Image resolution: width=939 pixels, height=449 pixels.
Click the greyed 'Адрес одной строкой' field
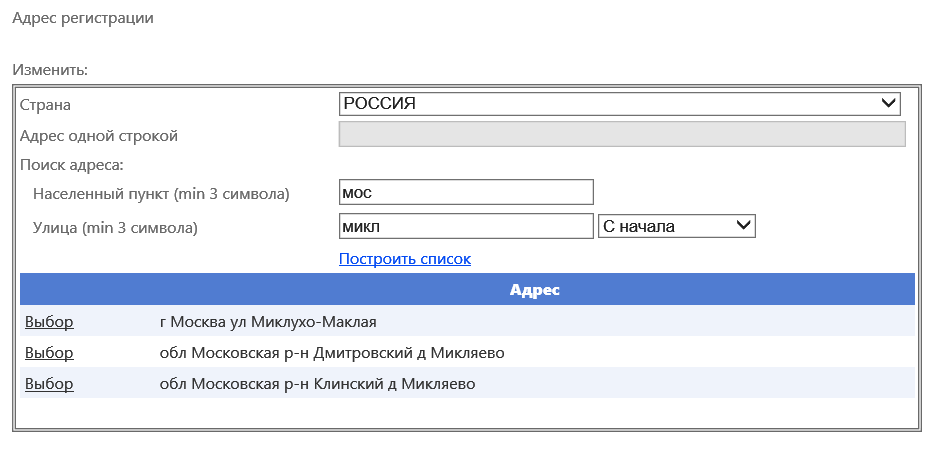[622, 134]
